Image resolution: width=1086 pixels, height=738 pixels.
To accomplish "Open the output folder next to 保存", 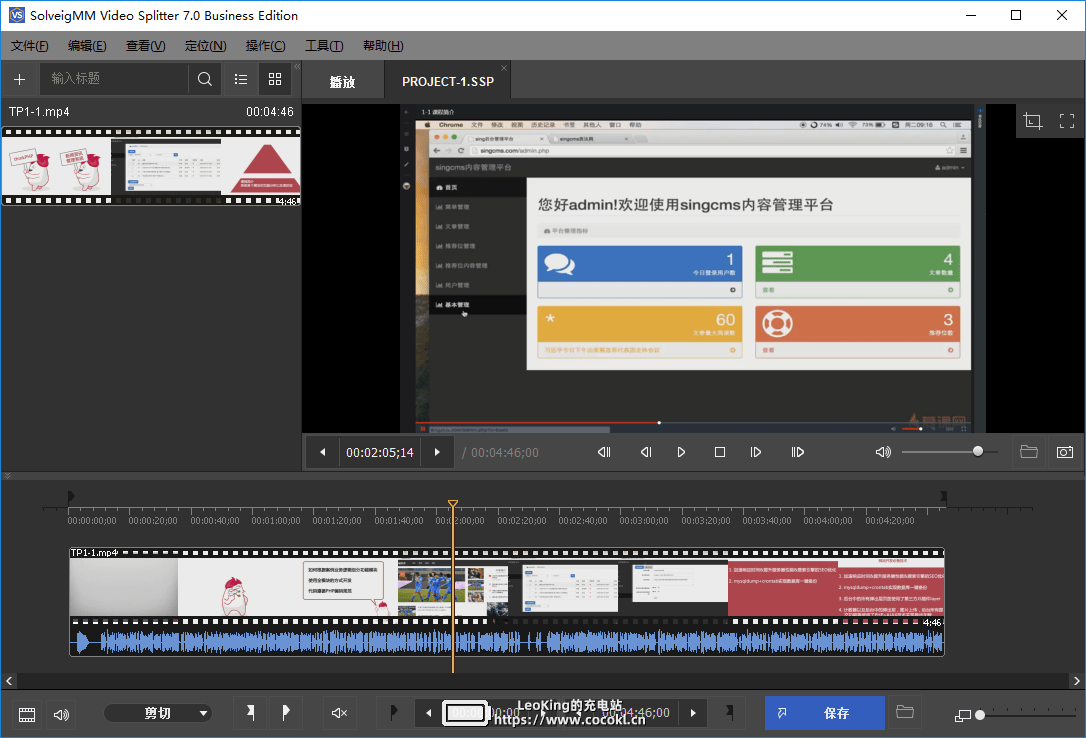I will click(x=905, y=712).
